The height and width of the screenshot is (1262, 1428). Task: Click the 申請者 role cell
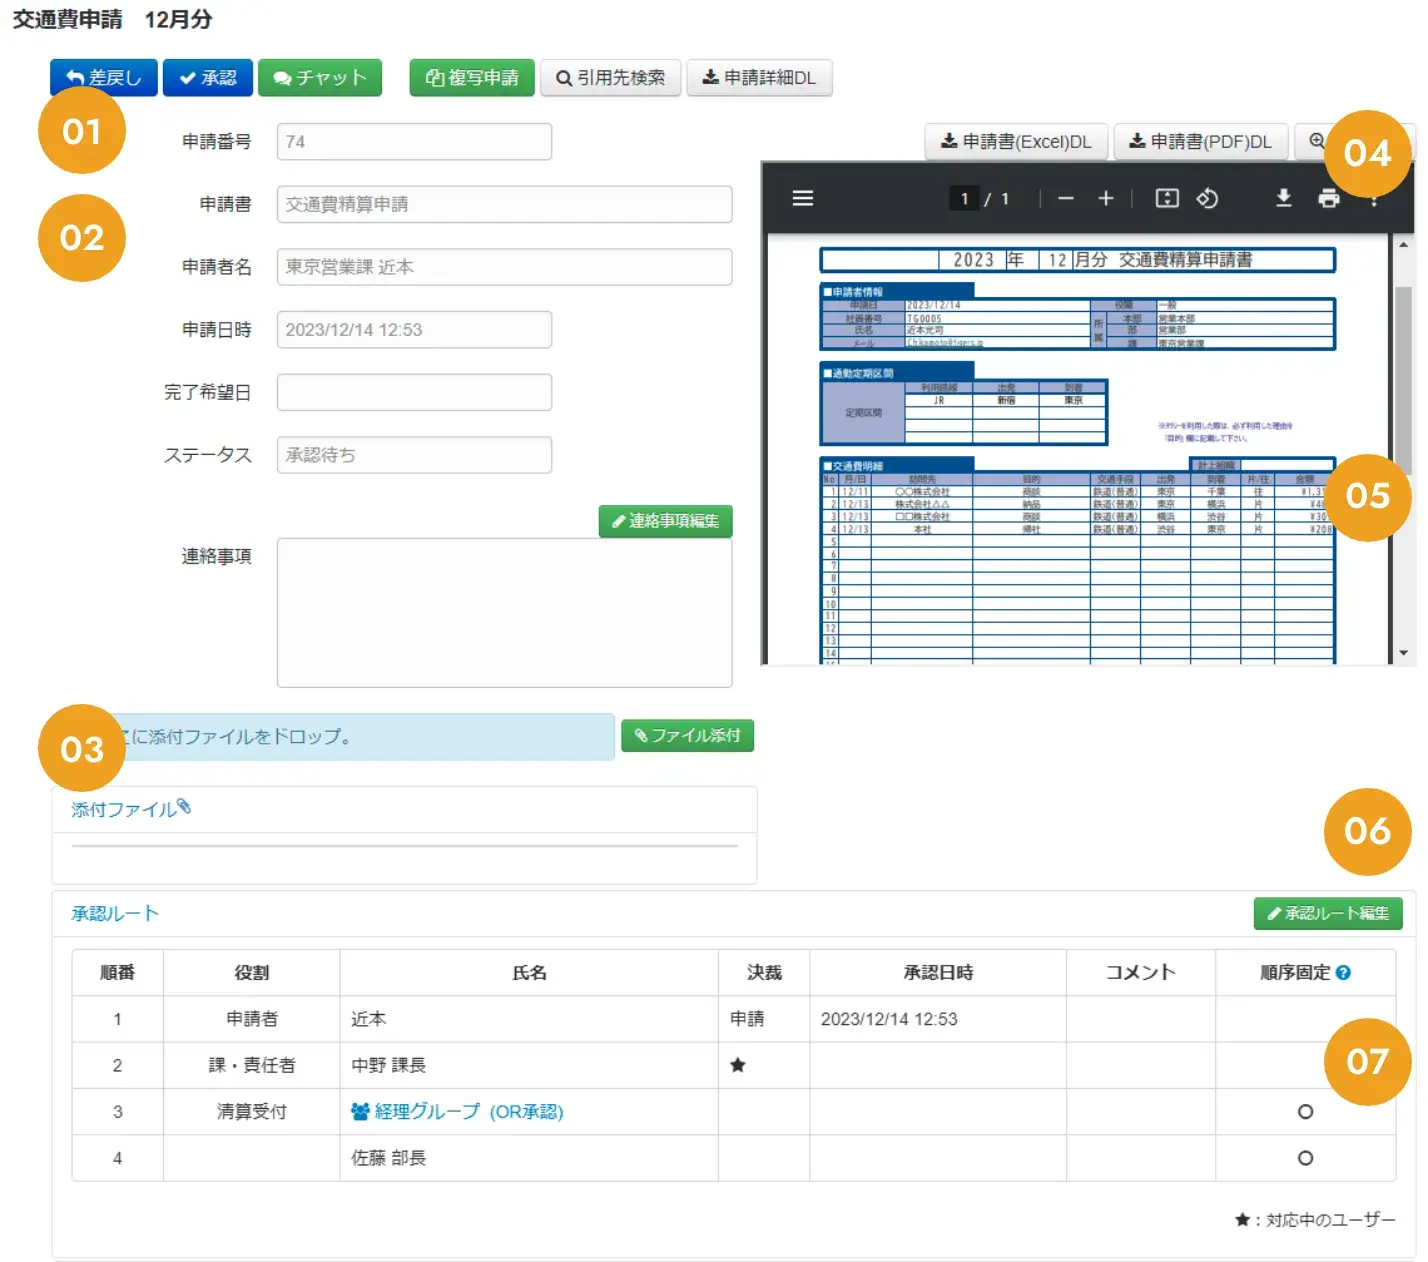pyautogui.click(x=252, y=1019)
